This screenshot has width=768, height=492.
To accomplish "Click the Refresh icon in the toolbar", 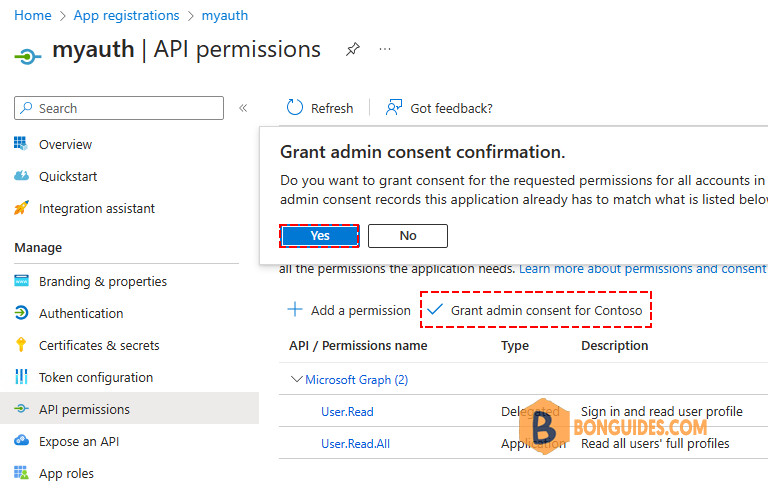I will tap(295, 108).
